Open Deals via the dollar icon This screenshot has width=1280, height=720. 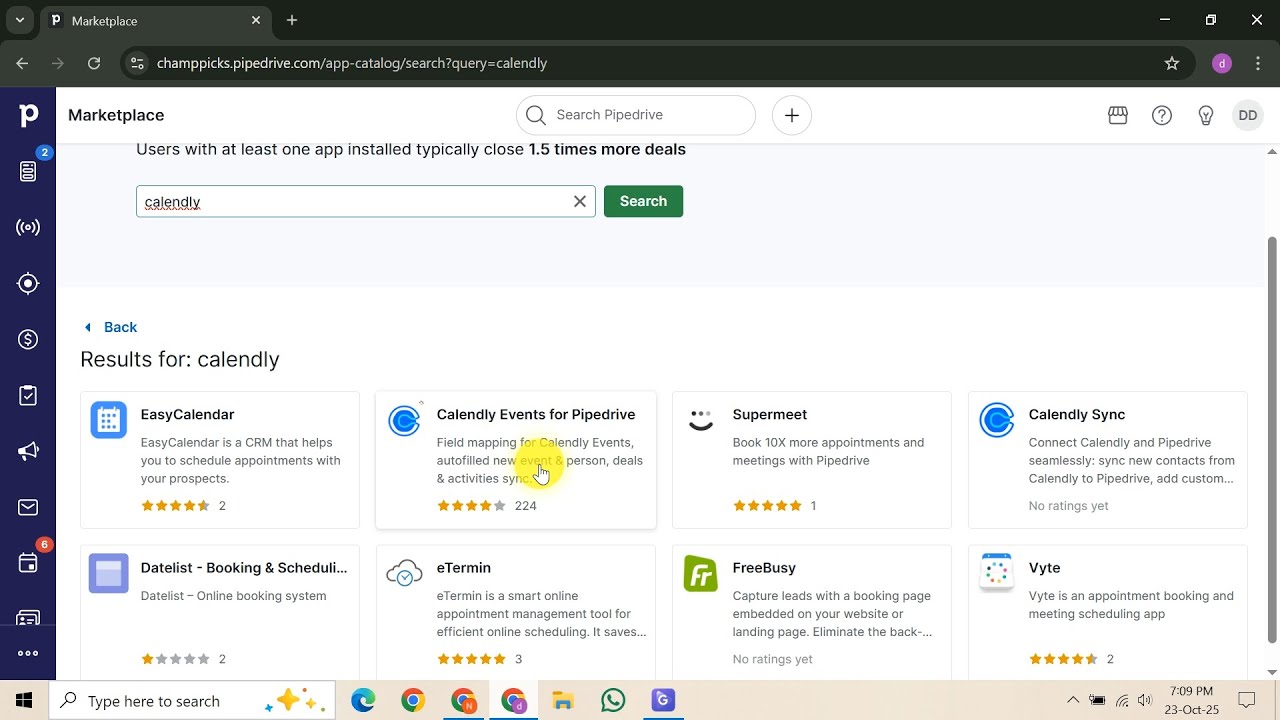coord(28,340)
